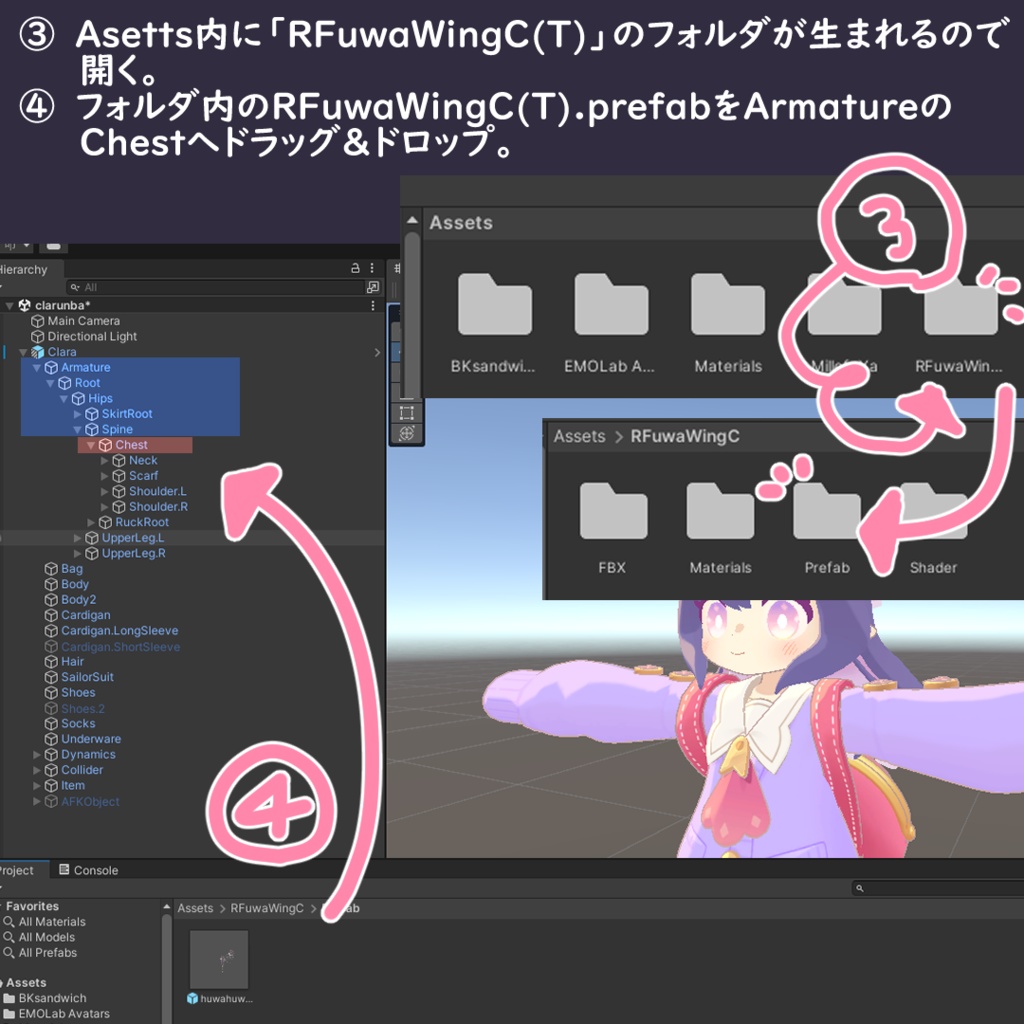Select the Scarf bone

[x=143, y=476]
